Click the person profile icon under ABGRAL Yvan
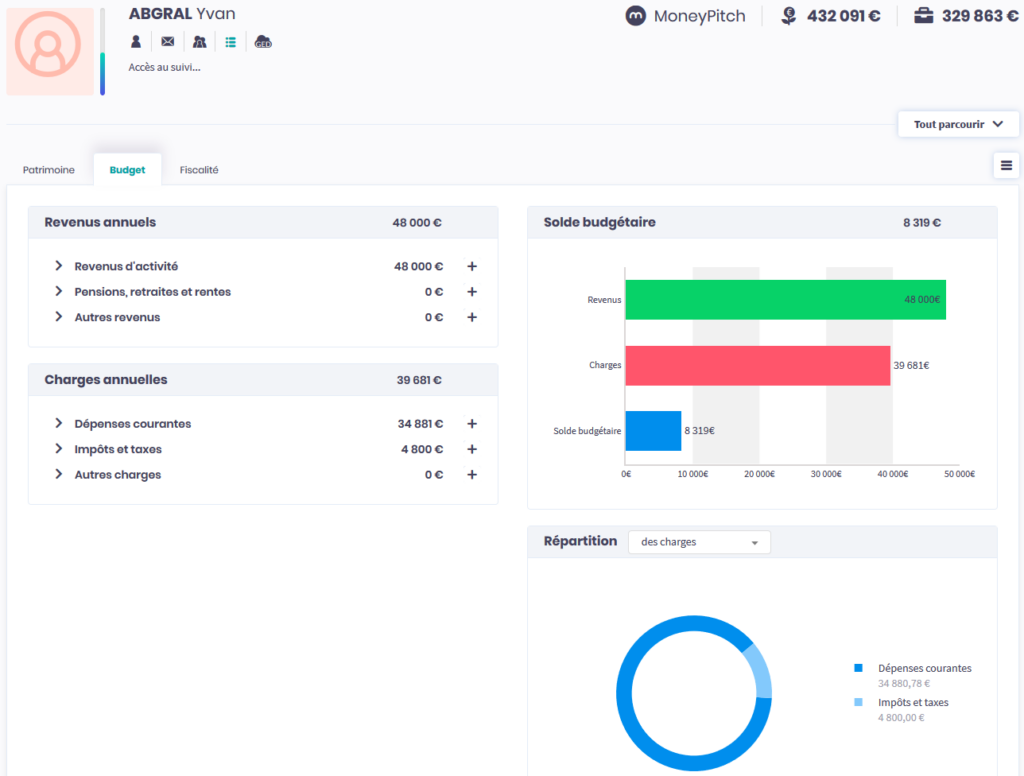This screenshot has width=1024, height=776. click(x=136, y=42)
